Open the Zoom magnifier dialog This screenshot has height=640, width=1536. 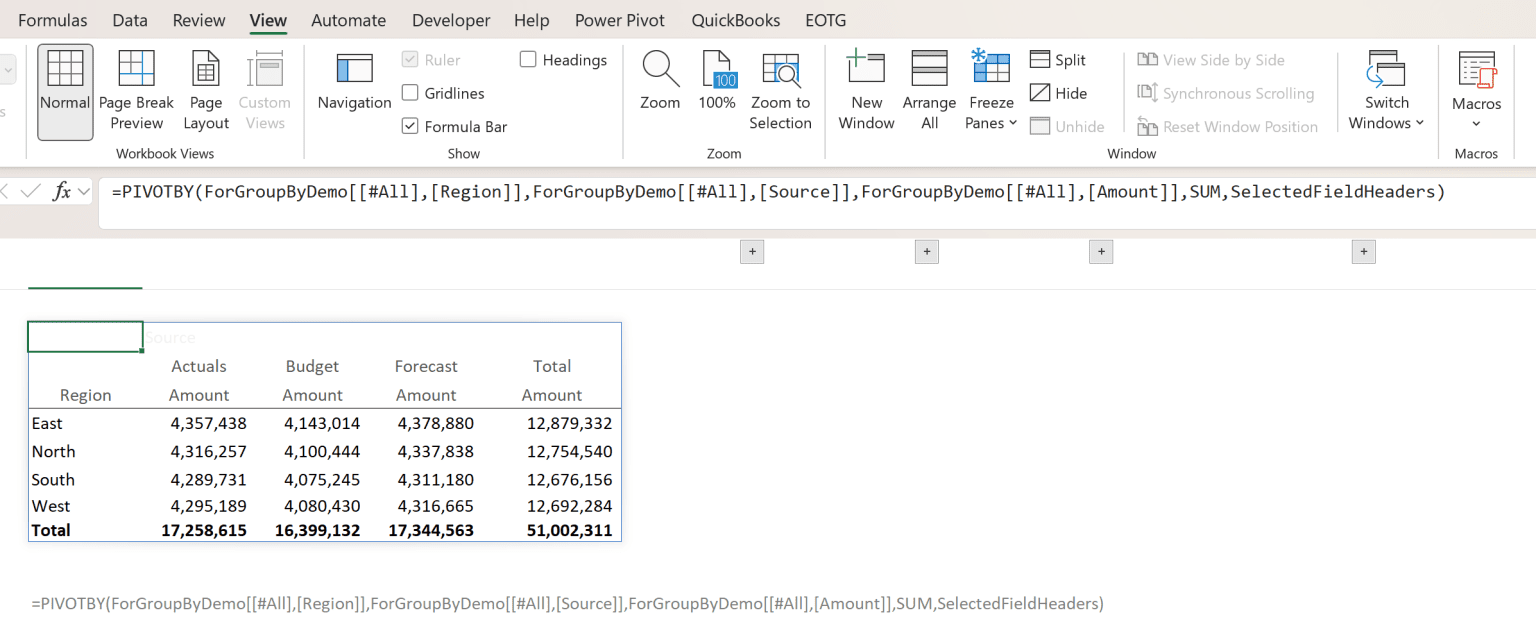[x=660, y=80]
